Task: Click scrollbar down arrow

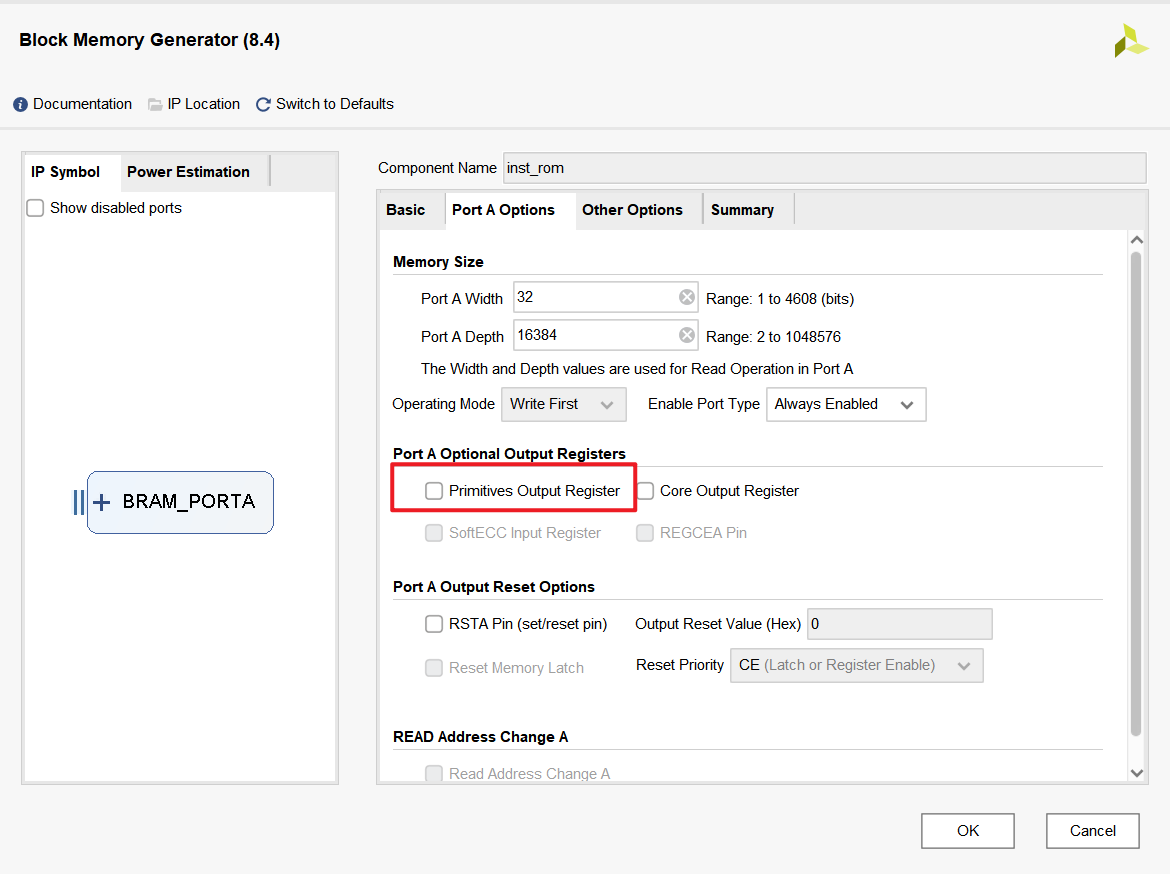Action: pyautogui.click(x=1136, y=773)
